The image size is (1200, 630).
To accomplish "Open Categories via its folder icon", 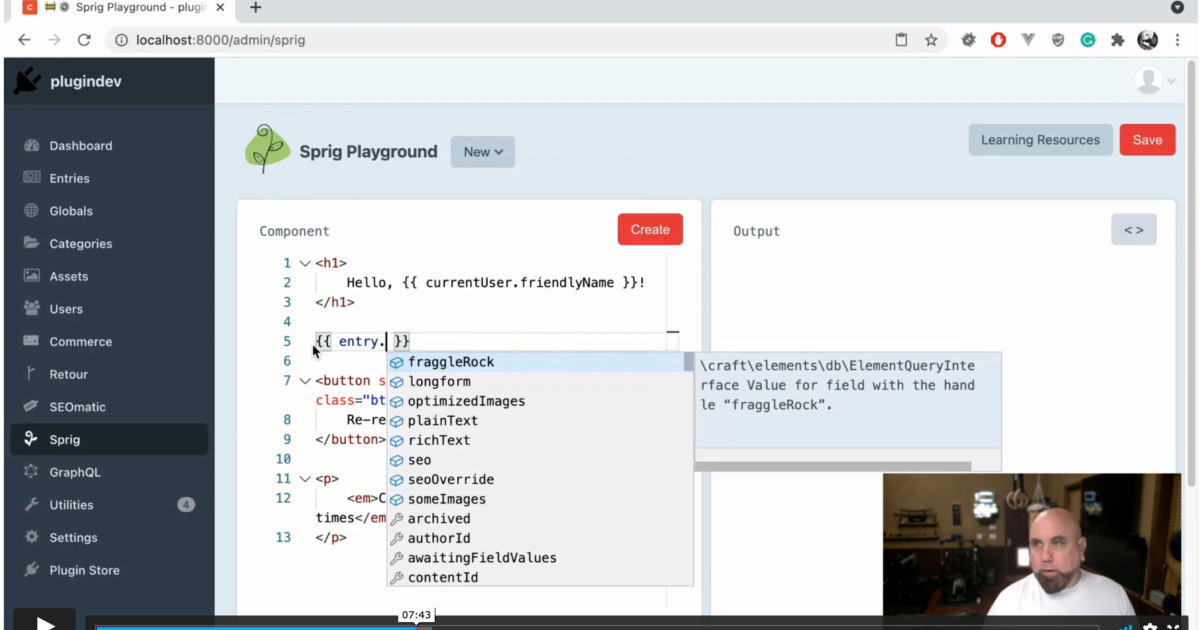I will click(31, 243).
